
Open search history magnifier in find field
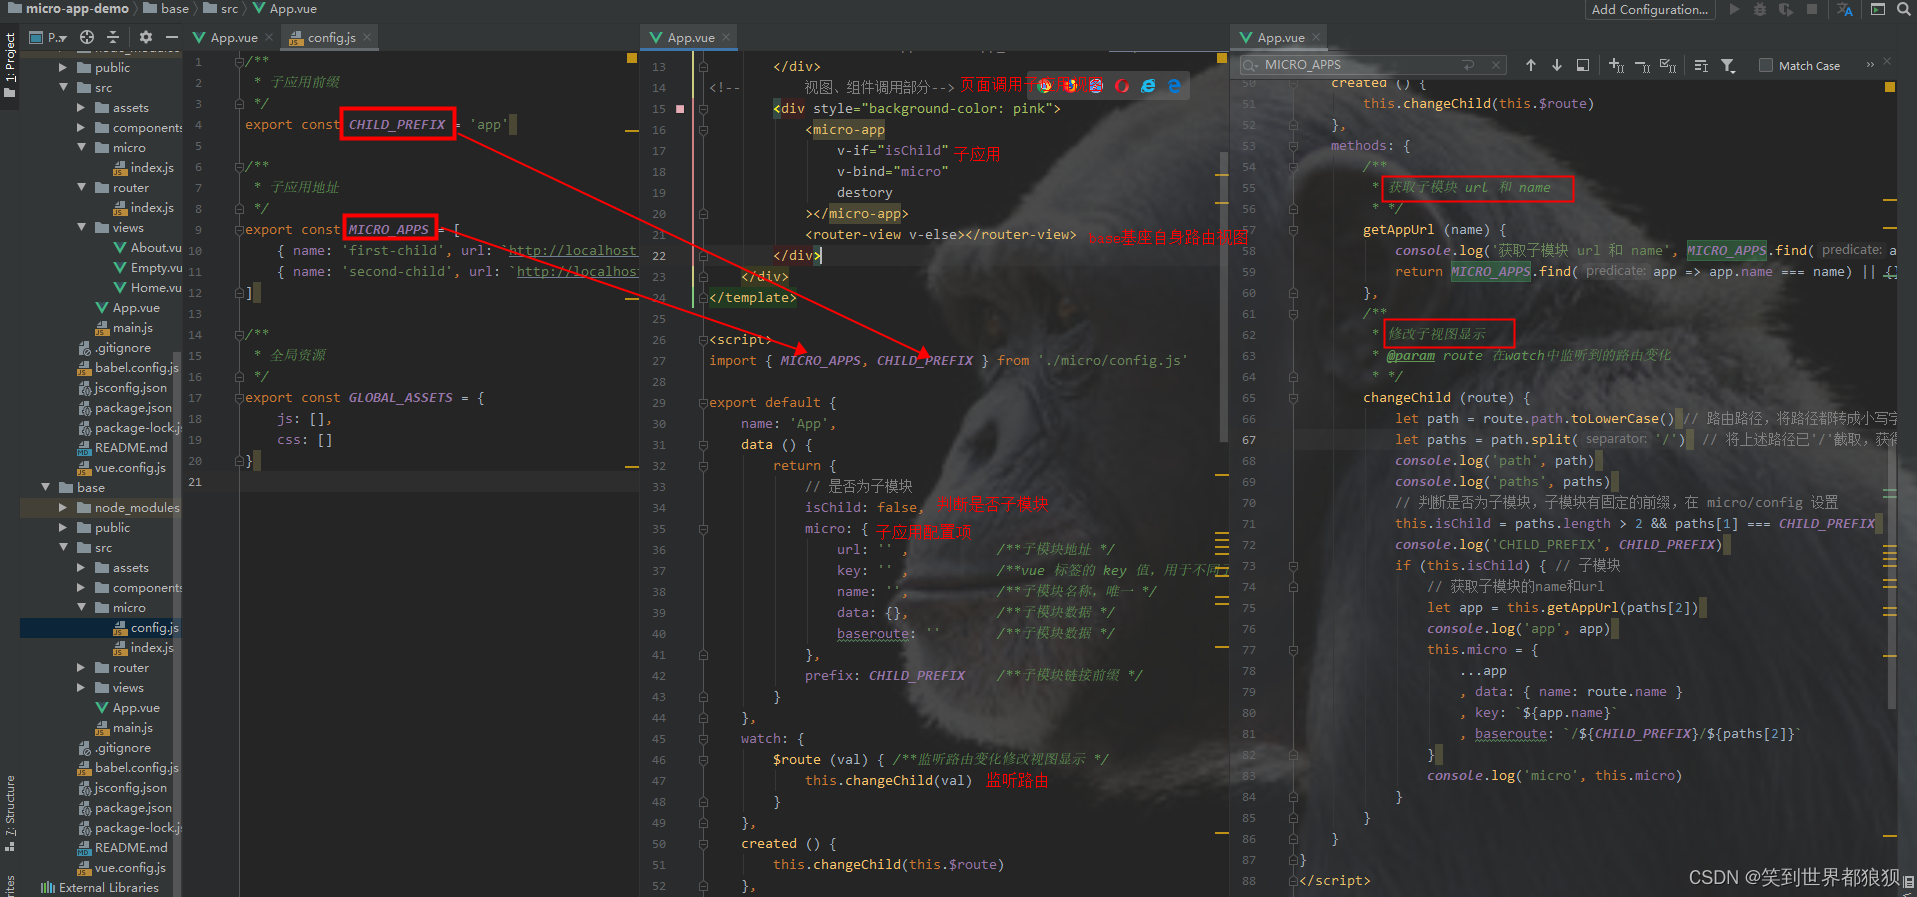[x=1250, y=65]
